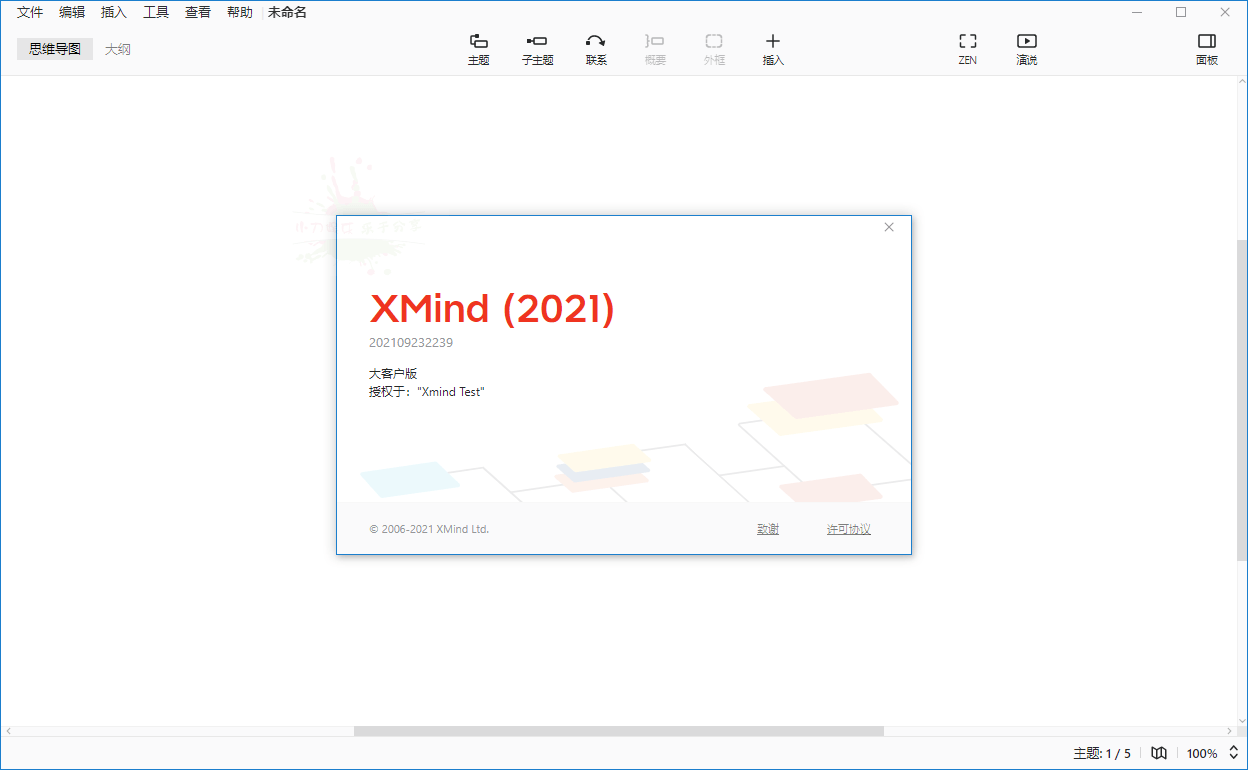Close the XMind about dialog
This screenshot has height=770, width=1248.
tap(888, 227)
